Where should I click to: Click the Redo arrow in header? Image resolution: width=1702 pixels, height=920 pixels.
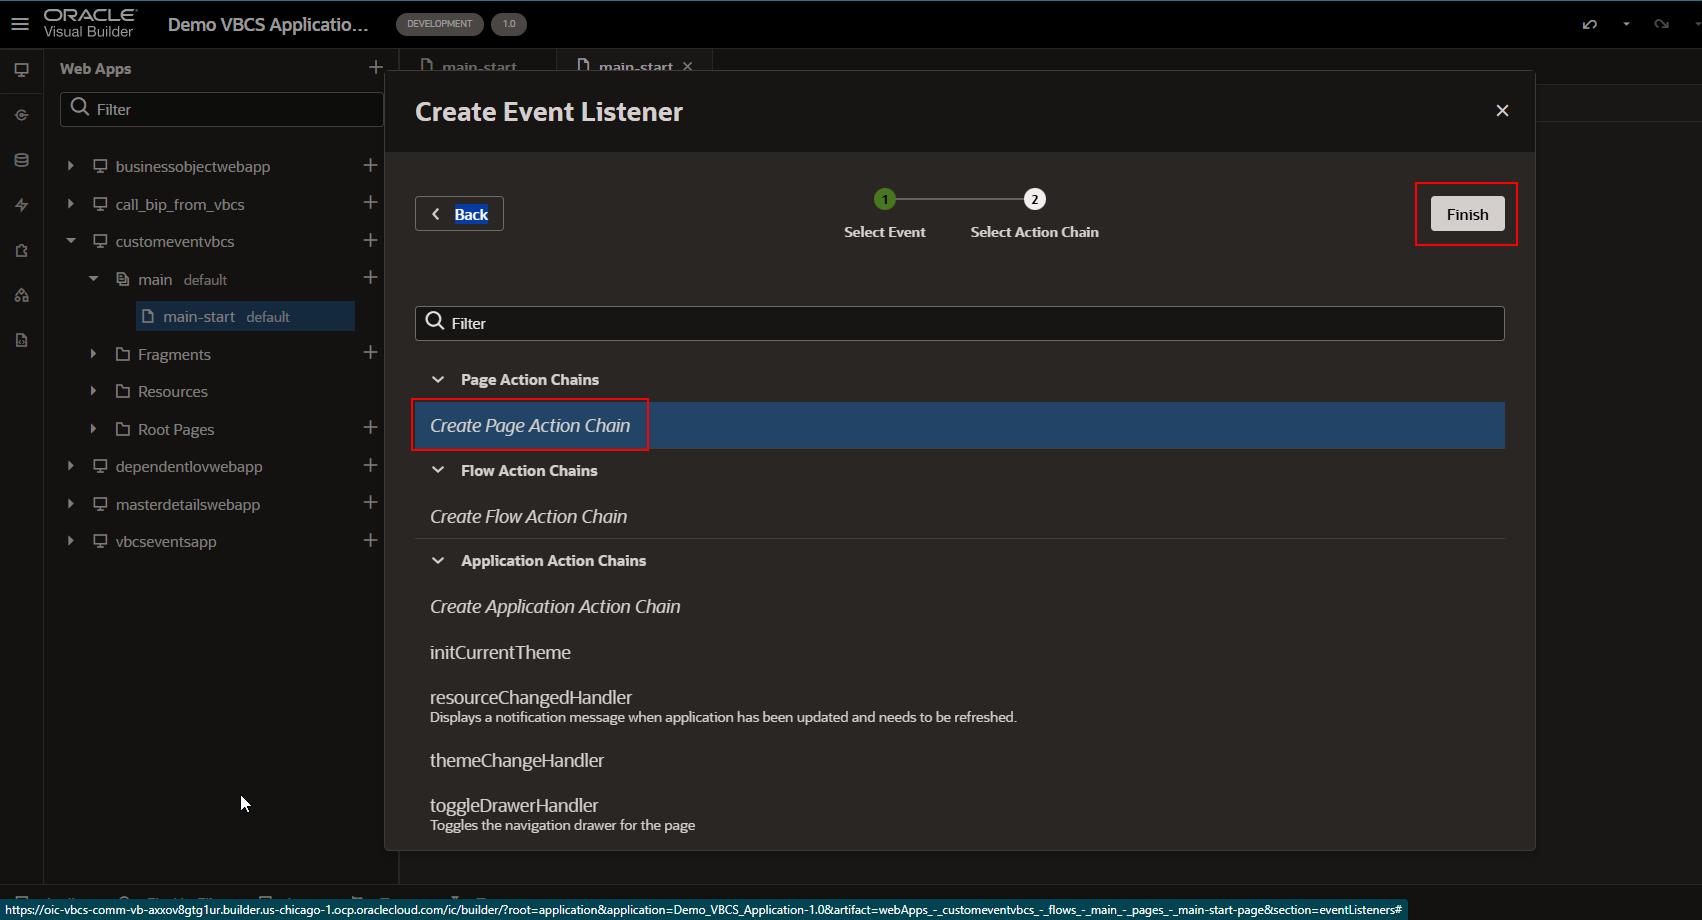[1661, 24]
